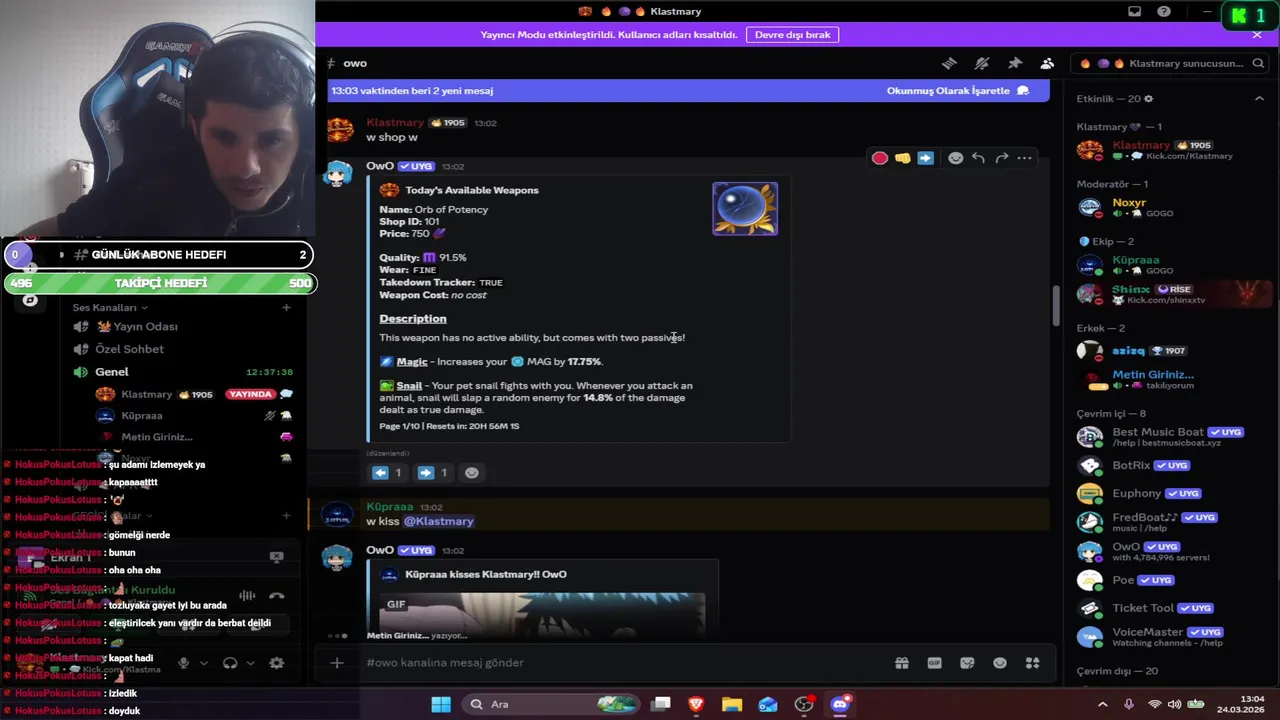React with the yellow fist quick reaction

(903, 158)
